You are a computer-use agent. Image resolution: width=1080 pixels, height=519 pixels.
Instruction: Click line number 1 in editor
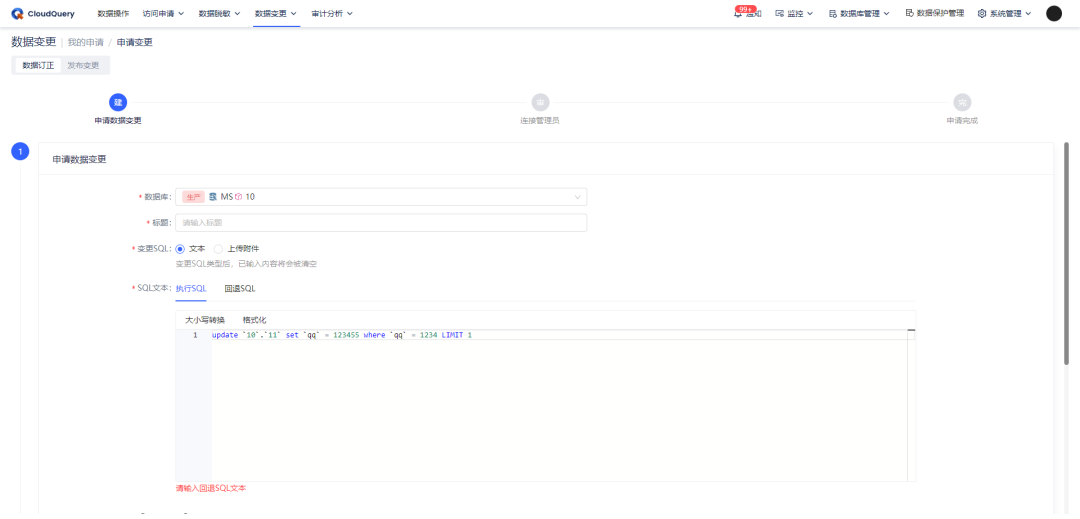[x=195, y=335]
